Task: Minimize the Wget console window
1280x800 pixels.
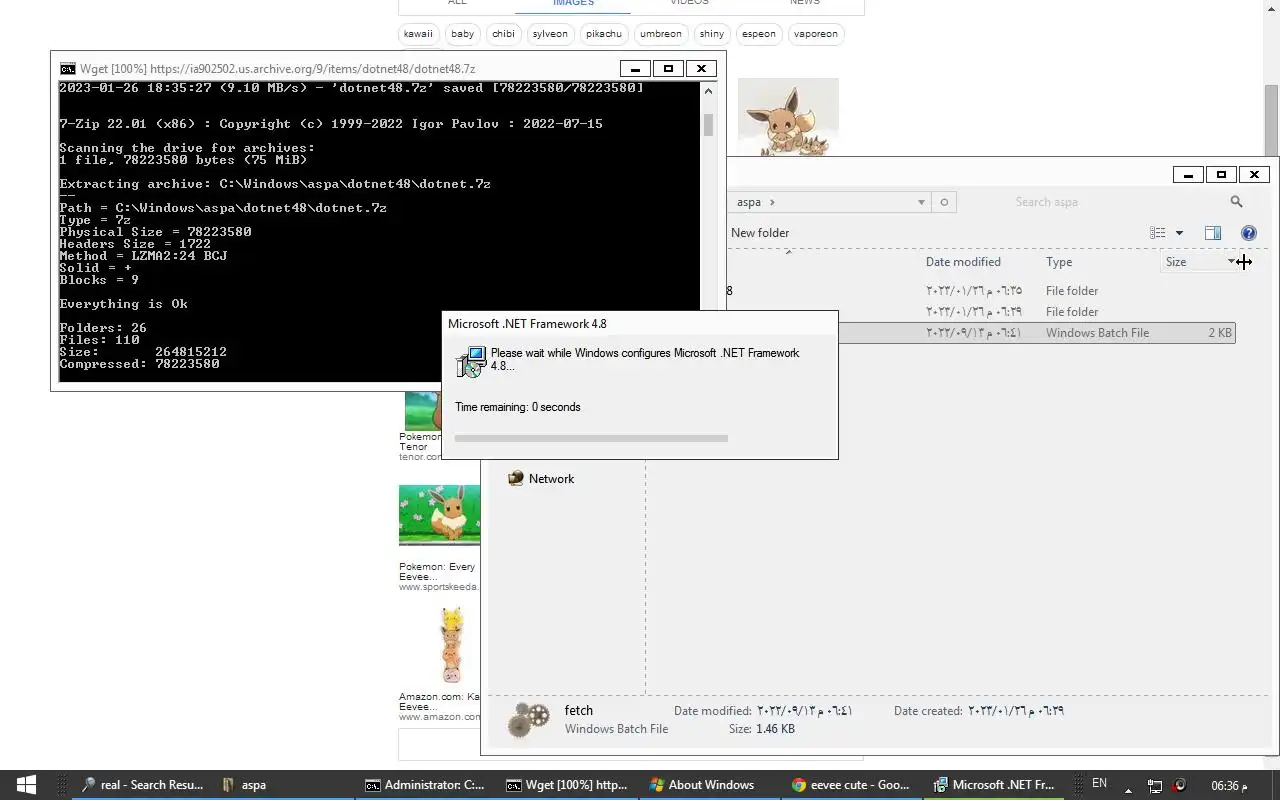Action: coord(635,68)
